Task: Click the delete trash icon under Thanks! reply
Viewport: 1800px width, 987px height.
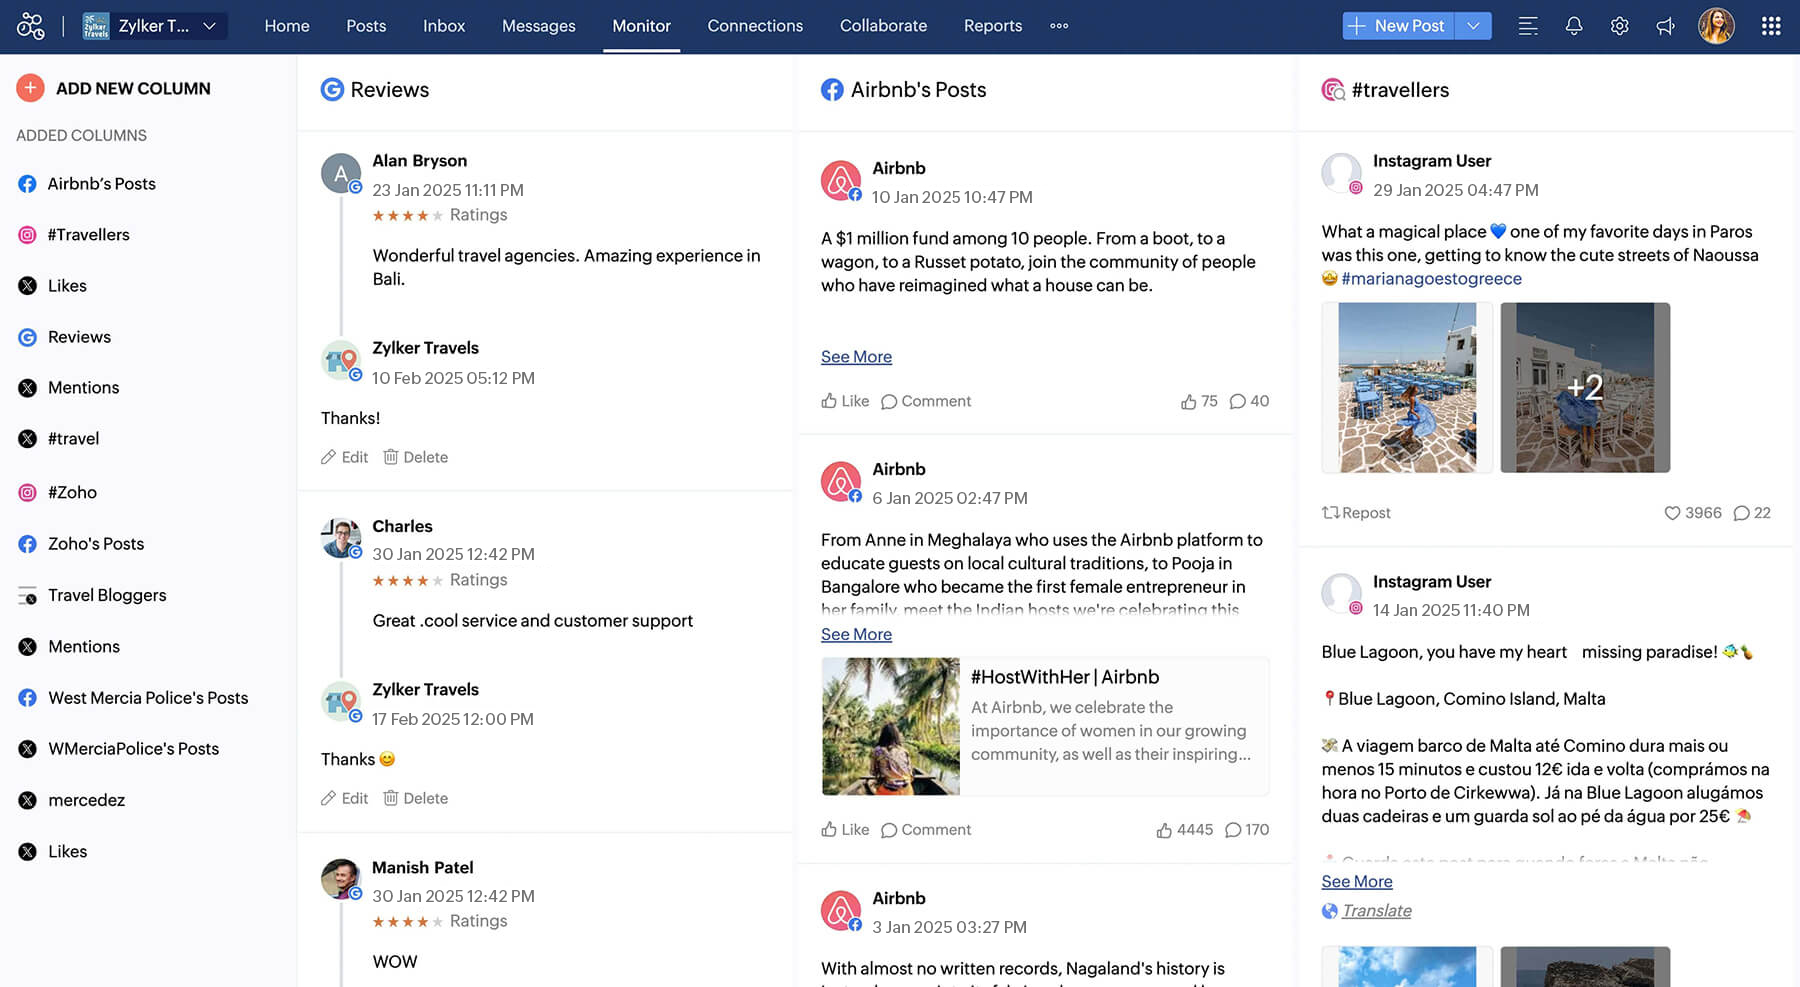Action: [391, 457]
